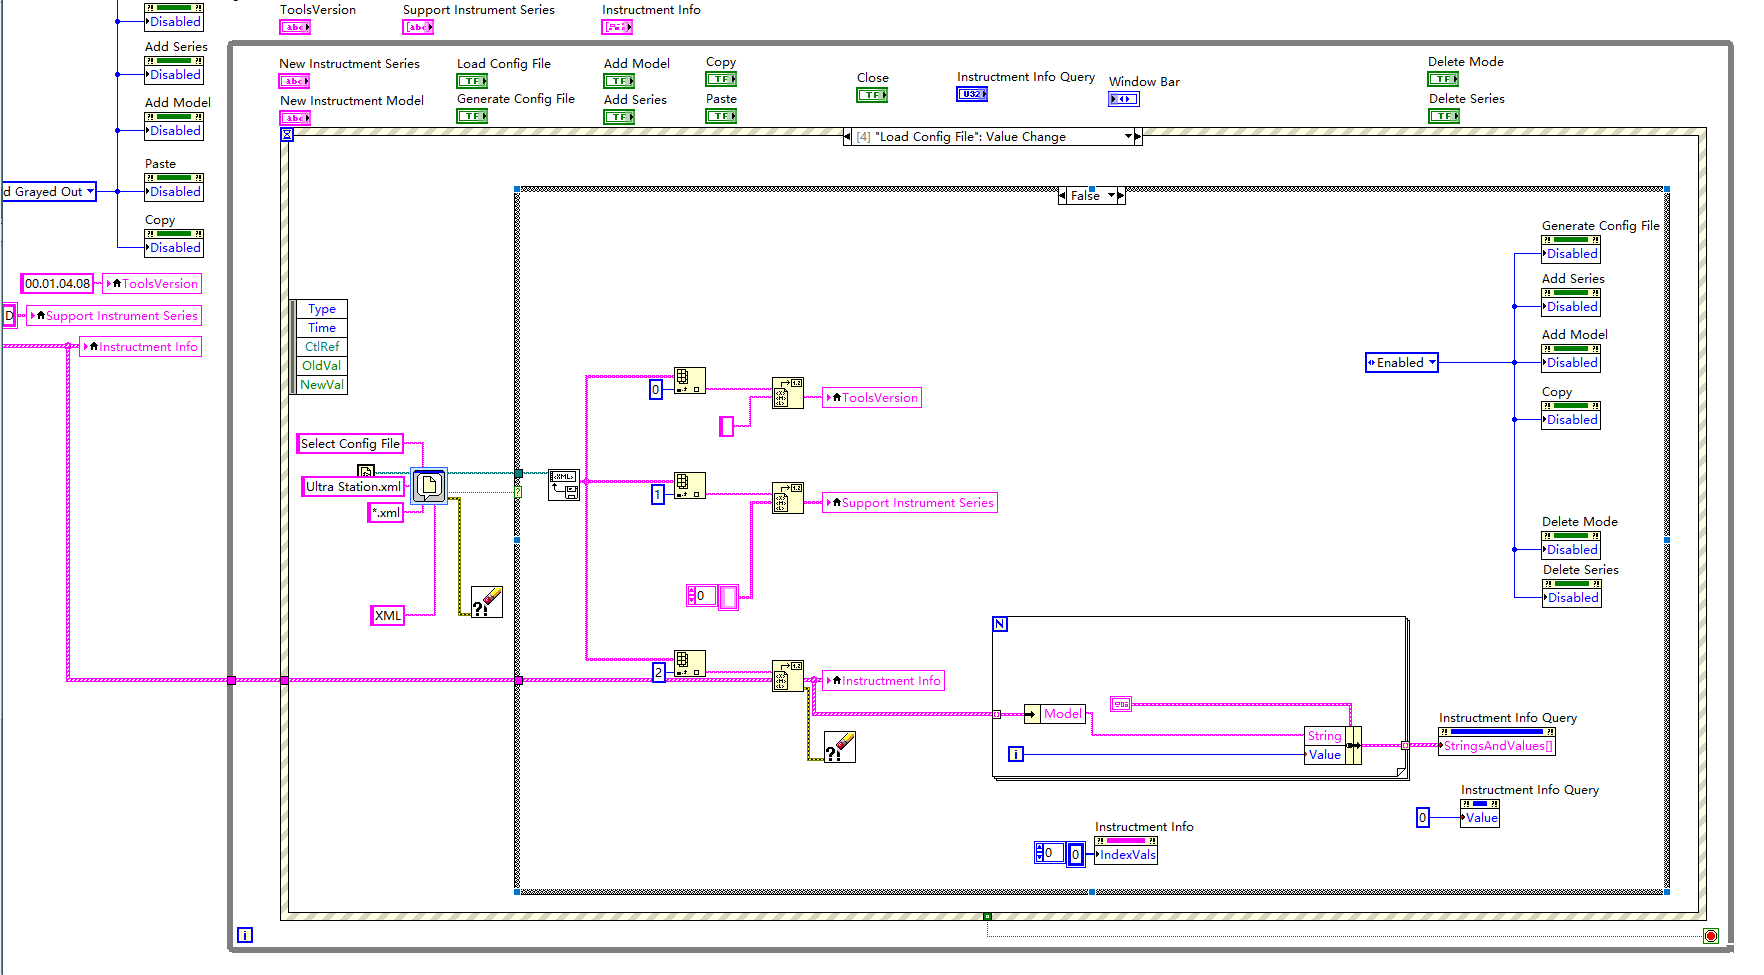Click the While Loop iteration terminal

245,935
